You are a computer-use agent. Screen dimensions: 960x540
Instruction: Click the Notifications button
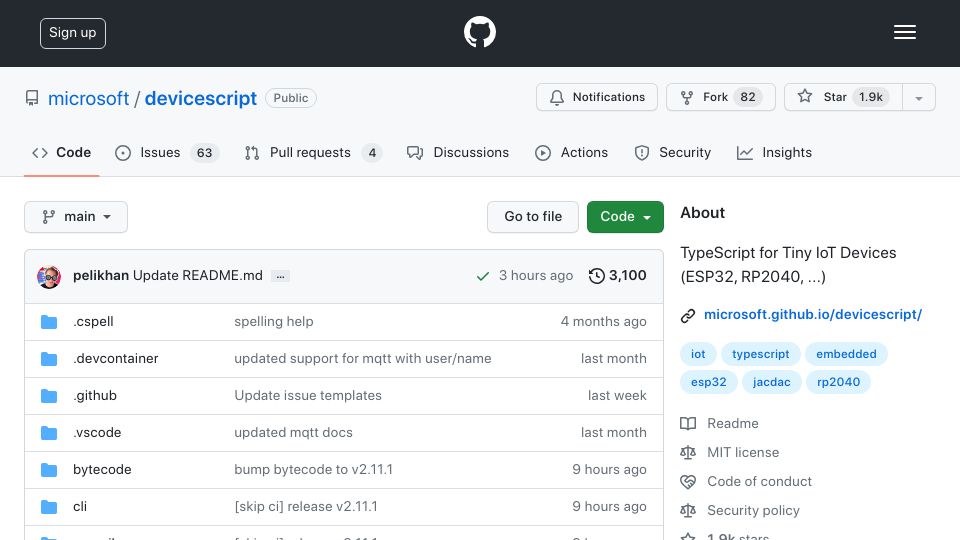coord(597,97)
